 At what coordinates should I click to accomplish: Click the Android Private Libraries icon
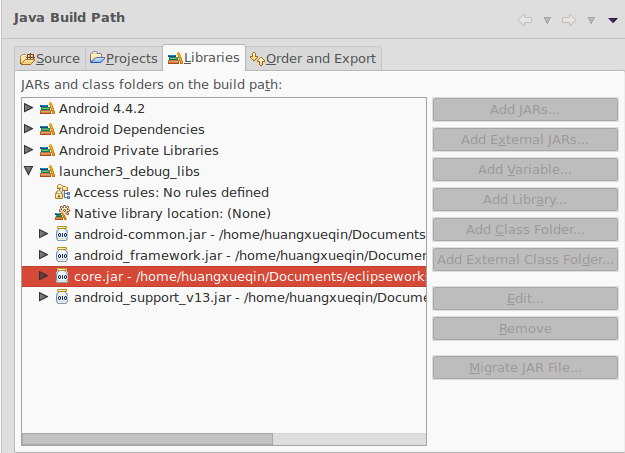pos(47,150)
